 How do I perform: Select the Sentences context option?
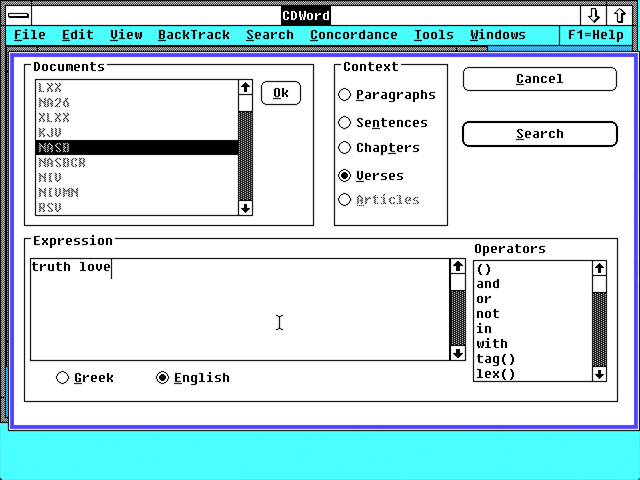coord(383,122)
